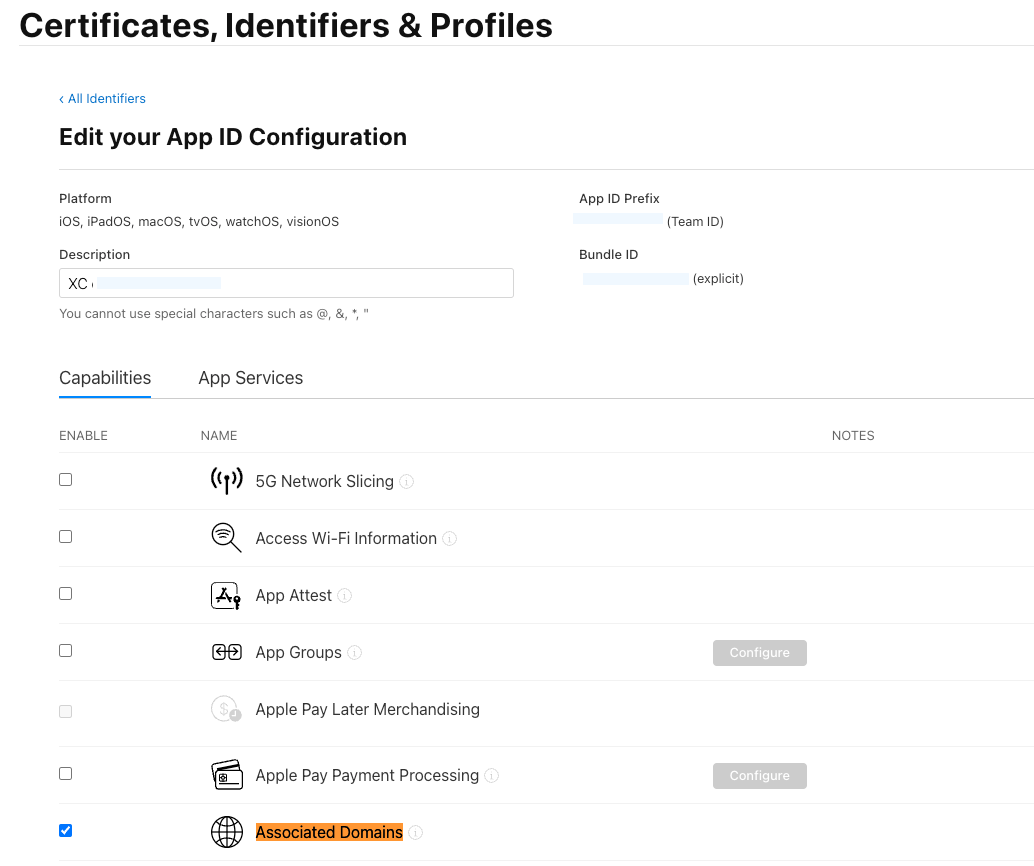Enable Apple Pay Payment Processing checkbox
This screenshot has width=1034, height=866.
click(65, 773)
